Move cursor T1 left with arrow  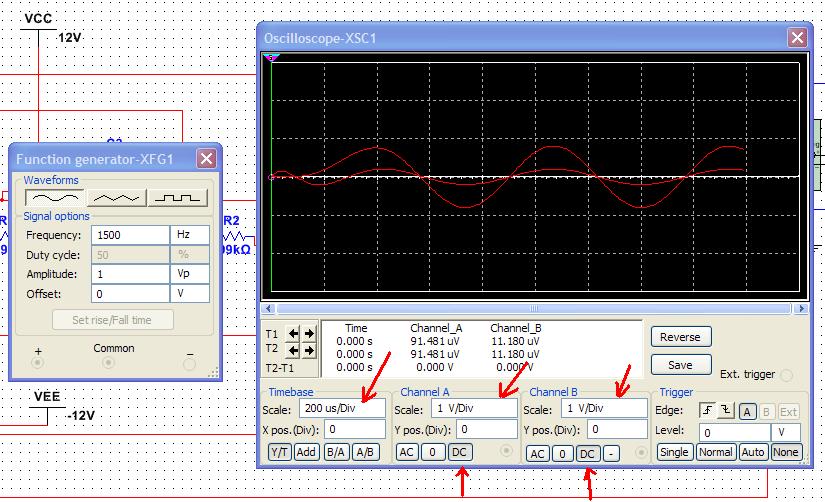pos(294,334)
